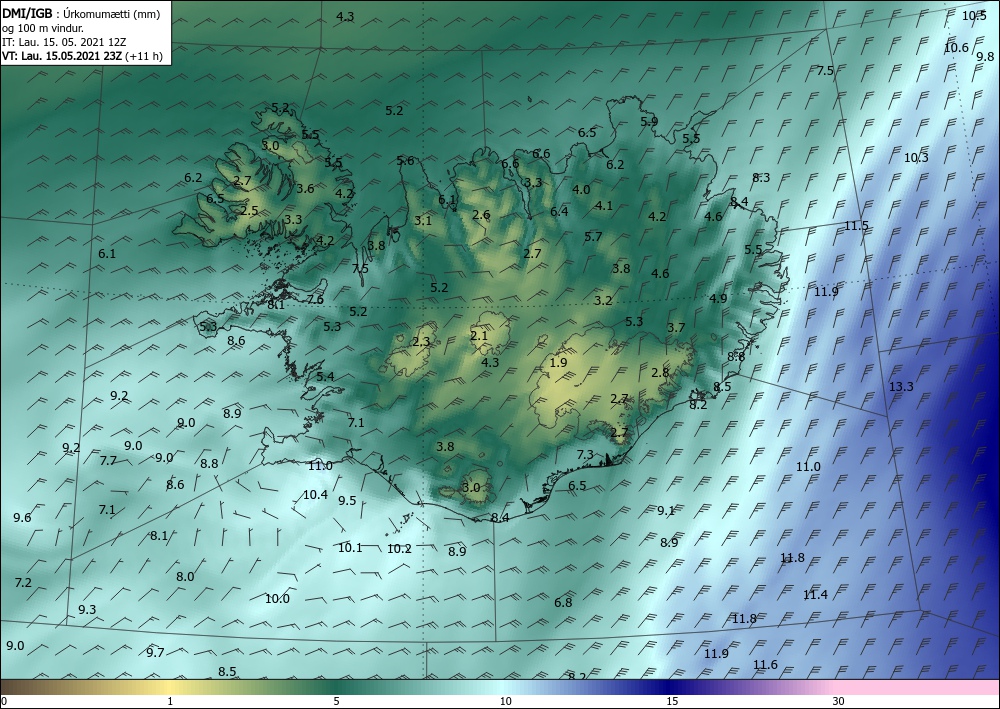Click the 2.6 precipitation value
This screenshot has height=709, width=1000.
481,214
